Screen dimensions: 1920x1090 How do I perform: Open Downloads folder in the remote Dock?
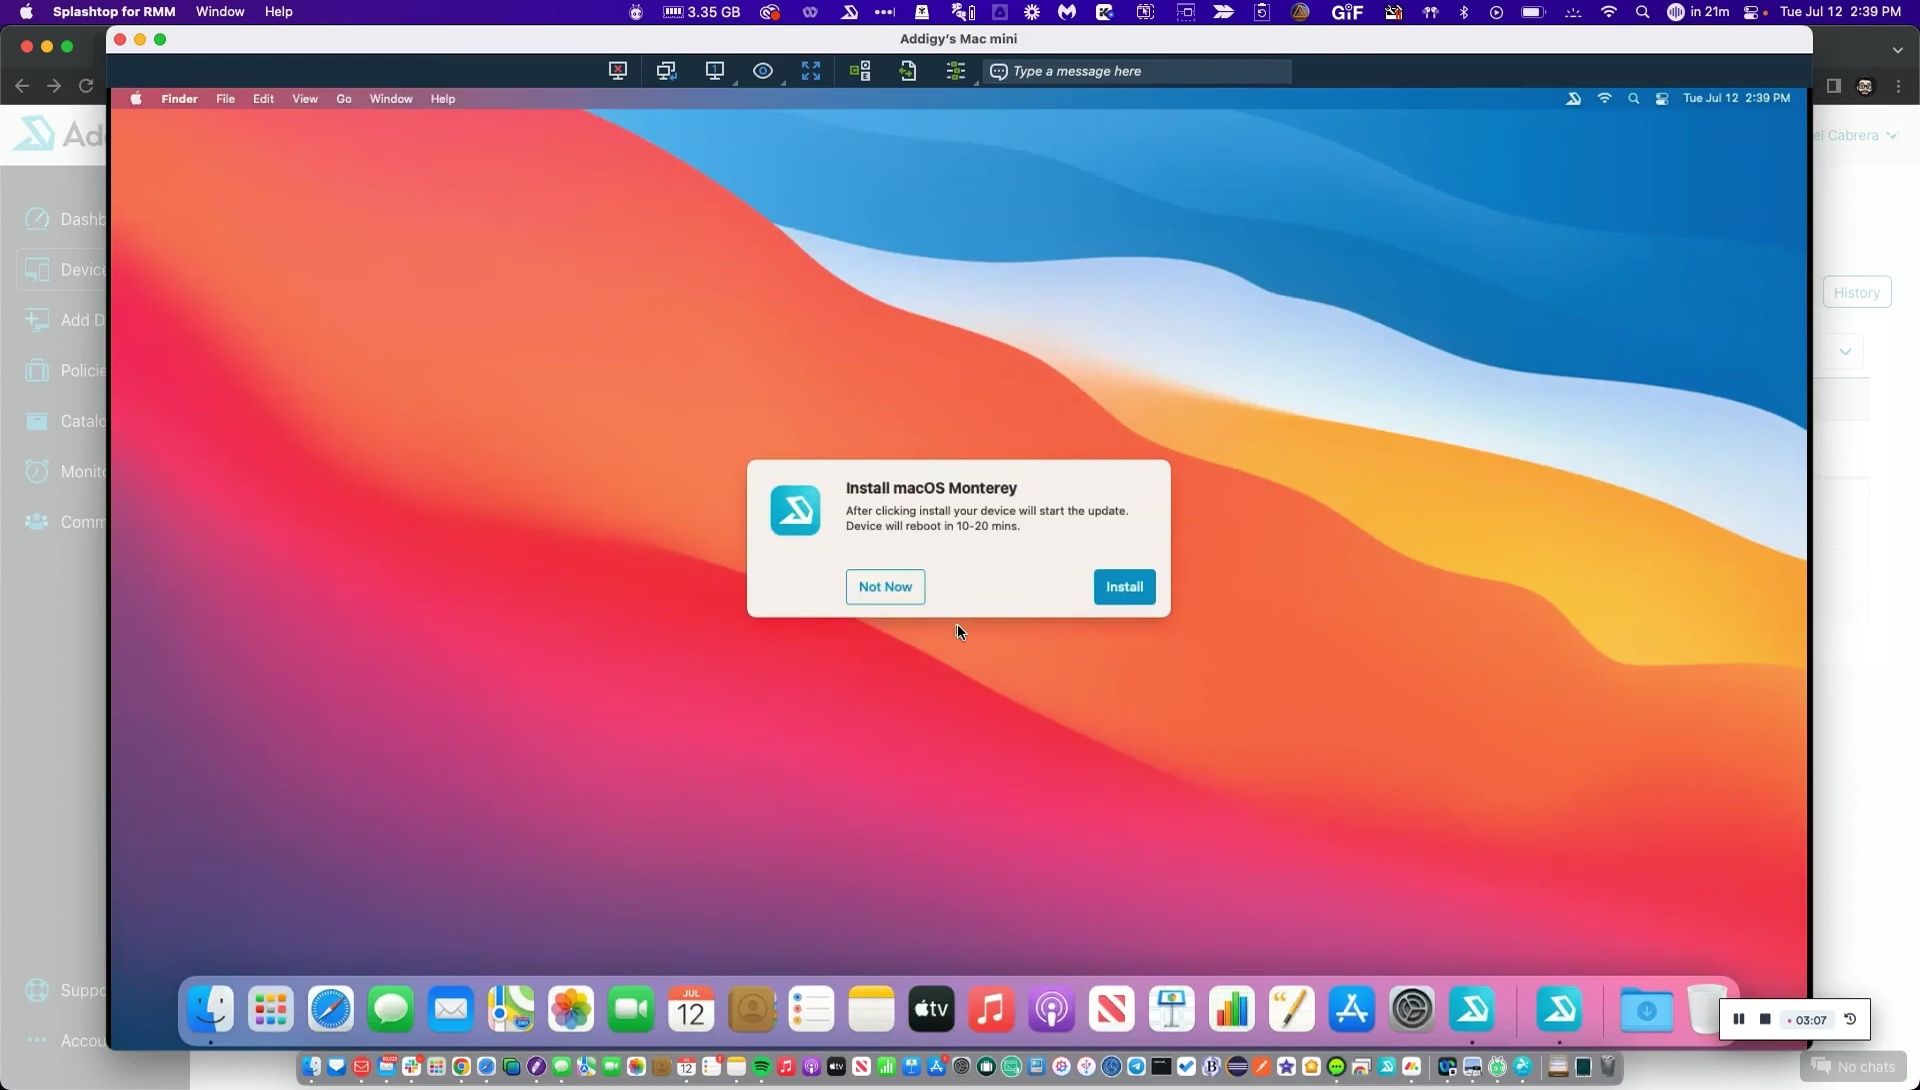tap(1646, 1010)
